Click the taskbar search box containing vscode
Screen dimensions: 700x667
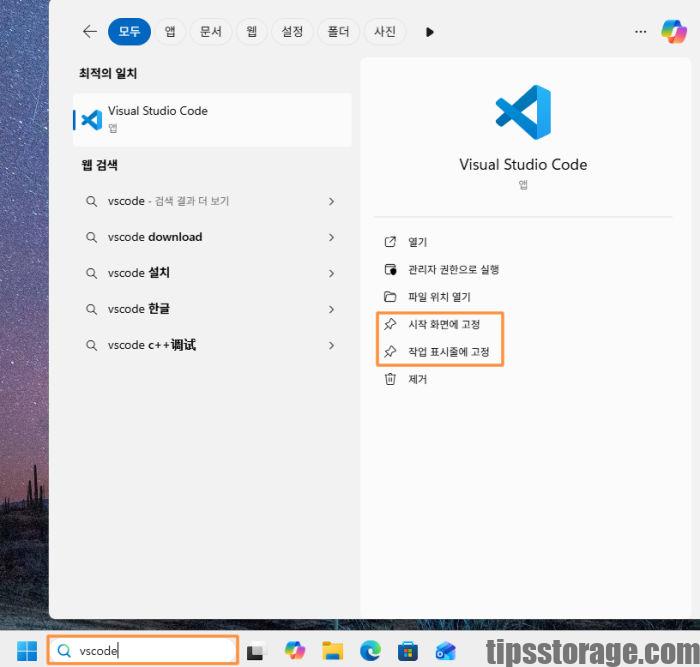pyautogui.click(x=143, y=650)
